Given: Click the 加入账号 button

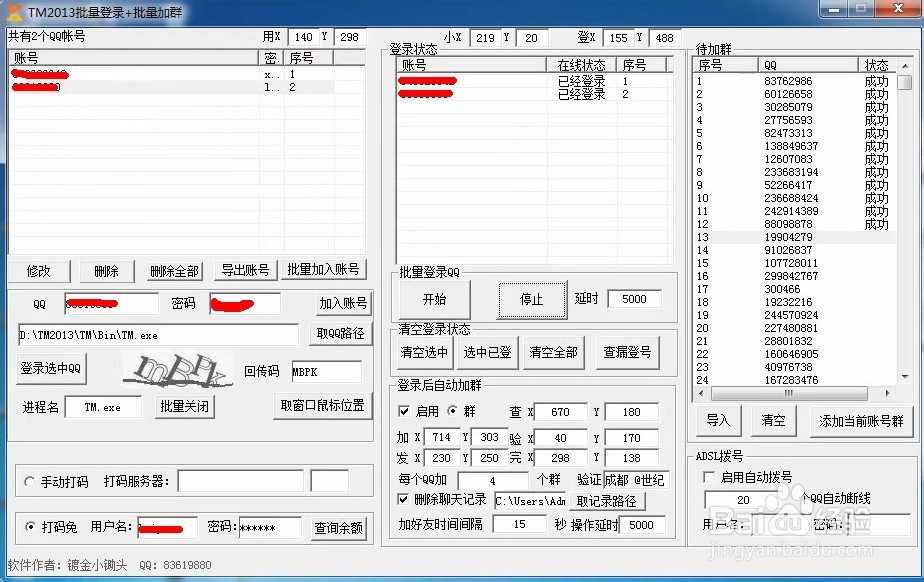Looking at the screenshot, I should pos(343,303).
